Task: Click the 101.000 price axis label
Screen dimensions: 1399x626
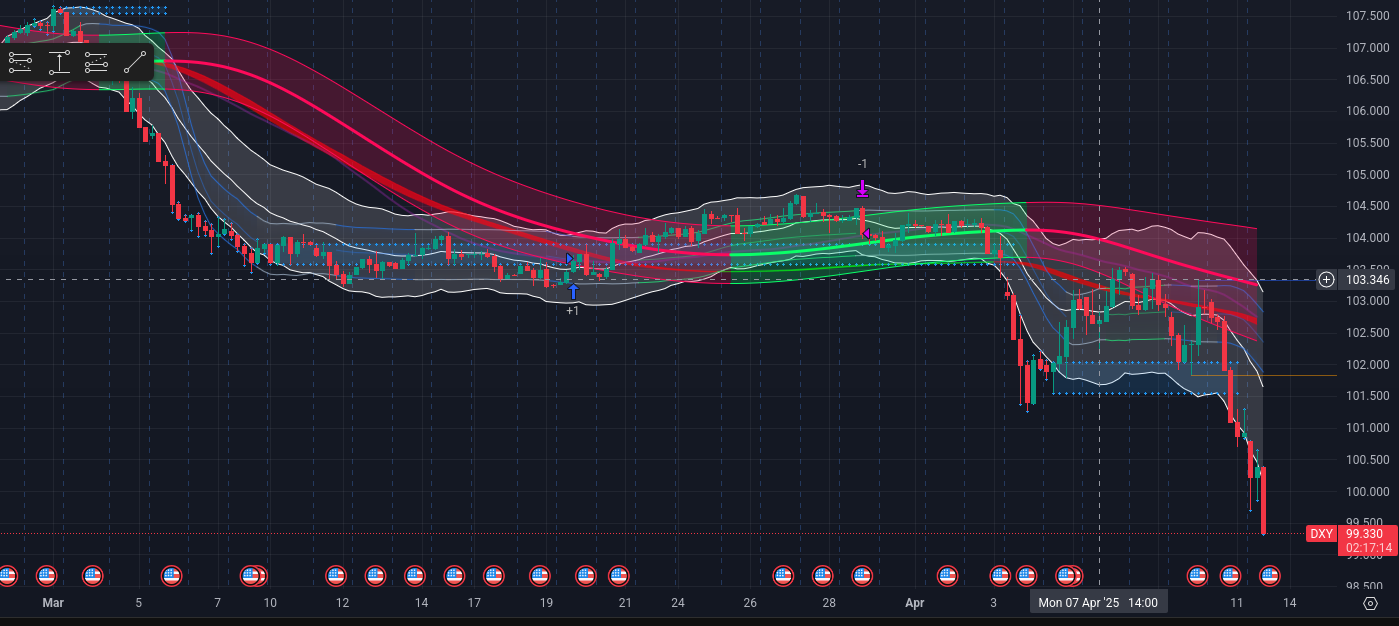Action: tap(1366, 428)
